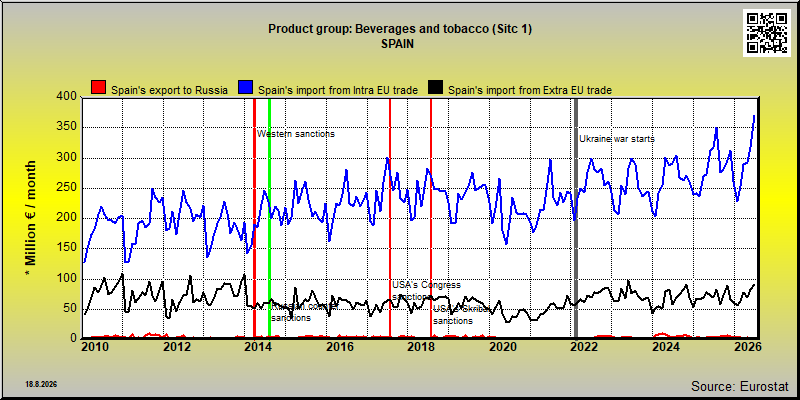Click the gray Ukraine war vertical marker line

click(x=576, y=217)
